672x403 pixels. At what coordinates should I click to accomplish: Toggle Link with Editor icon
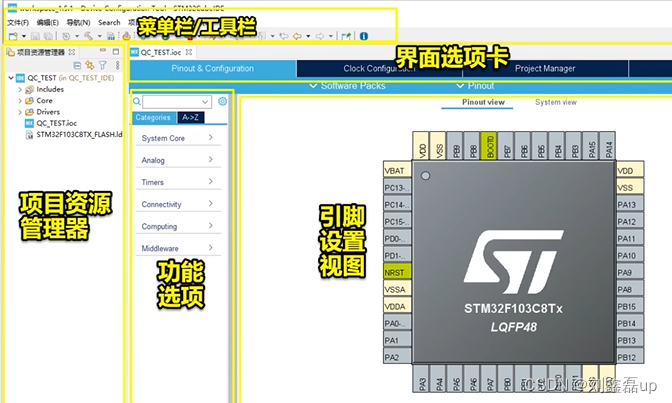coord(90,65)
